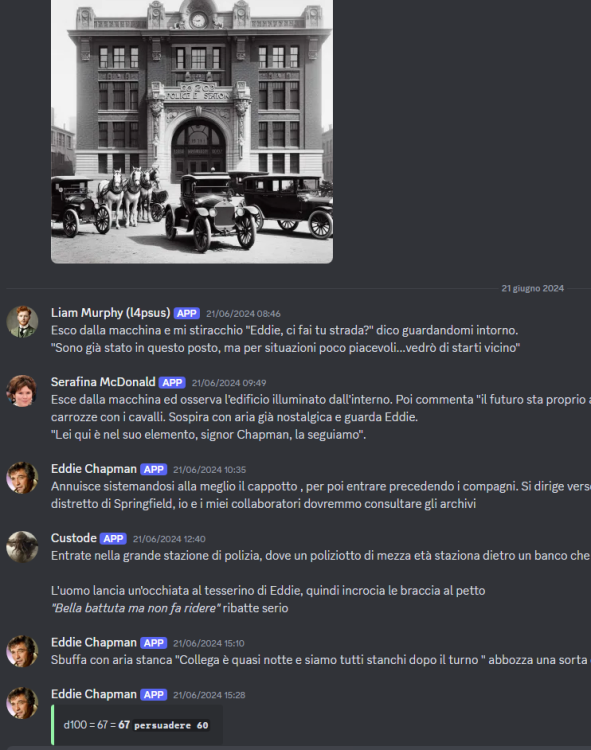Click Liam Murphy's avatar

click(22, 322)
